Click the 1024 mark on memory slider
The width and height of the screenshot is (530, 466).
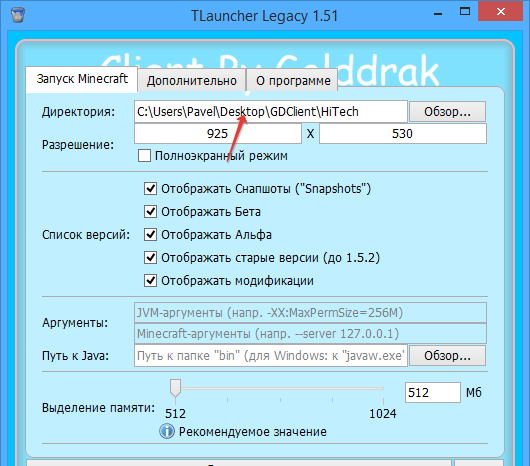pos(383,413)
